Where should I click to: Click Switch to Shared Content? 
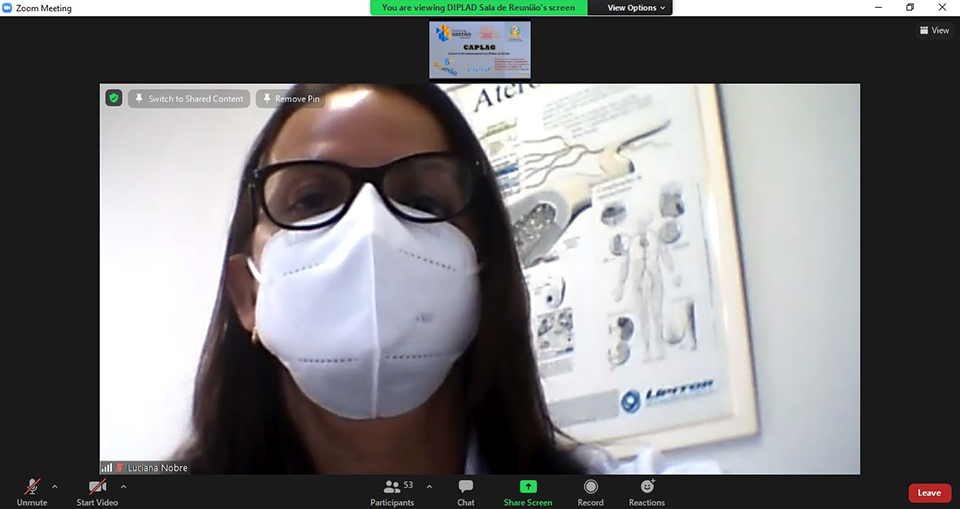(188, 99)
